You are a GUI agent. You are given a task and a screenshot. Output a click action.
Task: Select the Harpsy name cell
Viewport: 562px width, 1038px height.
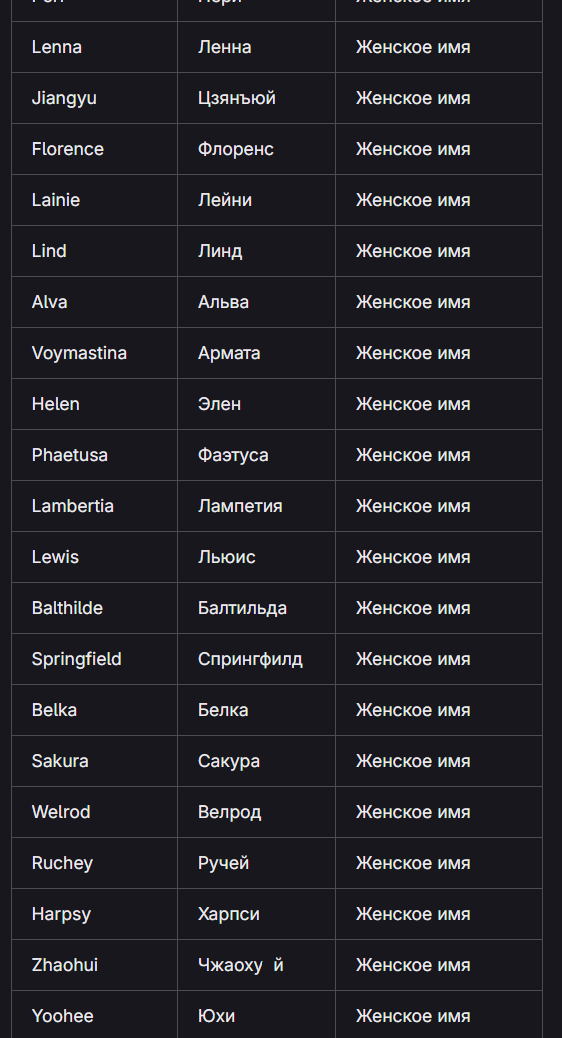(95, 914)
